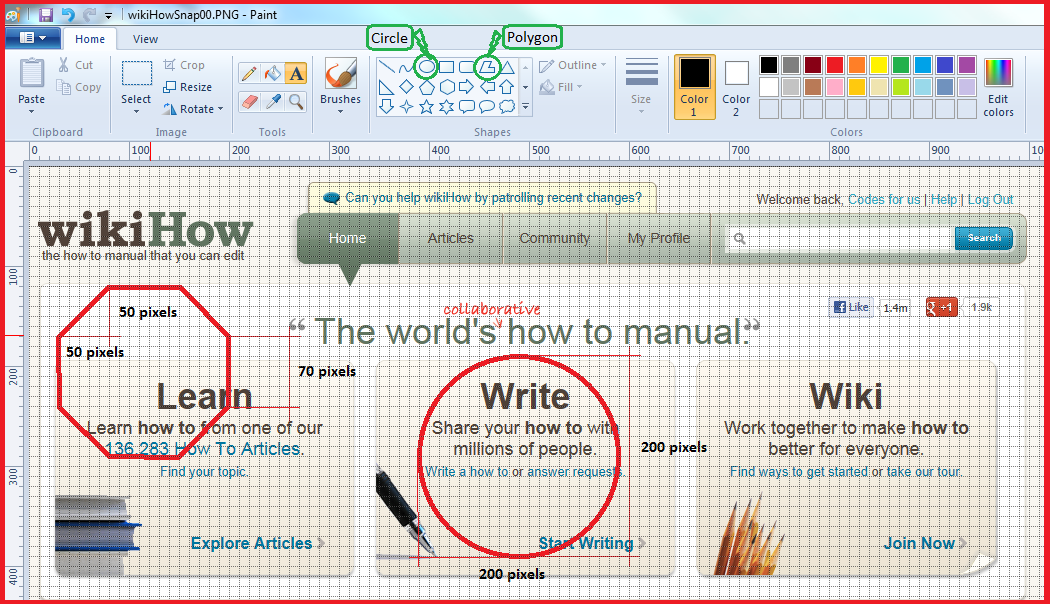
Task: Select the Color picker eyedropper tool
Action: point(272,102)
